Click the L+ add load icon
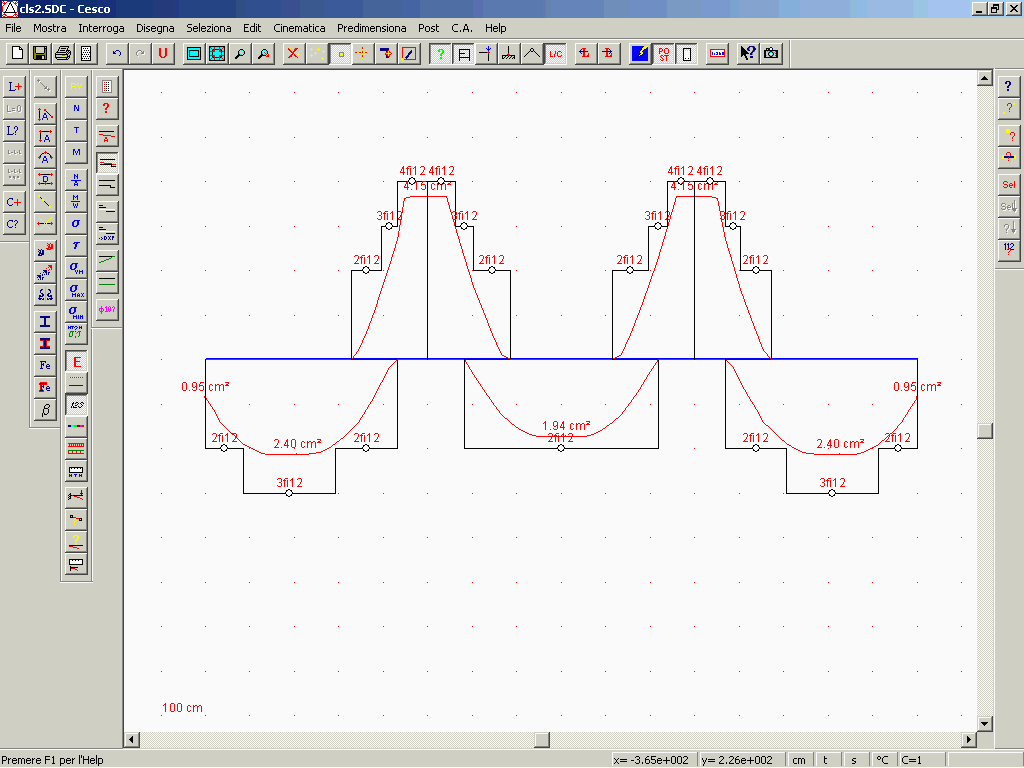The height and width of the screenshot is (768, 1024). tap(14, 87)
